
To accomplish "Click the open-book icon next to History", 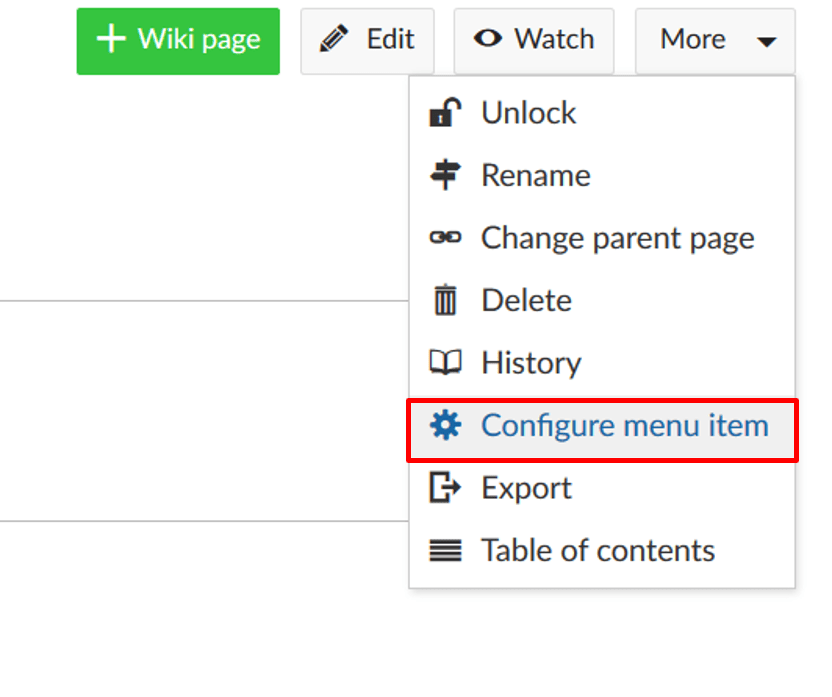I will click(x=446, y=362).
